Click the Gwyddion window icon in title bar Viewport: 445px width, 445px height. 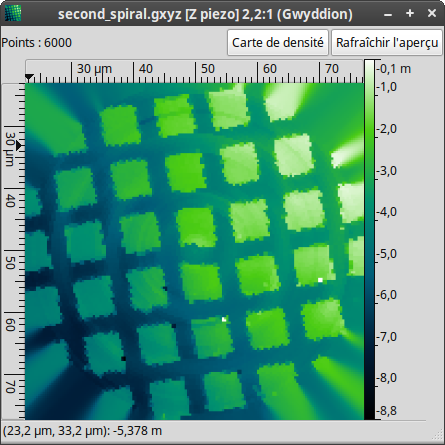click(13, 14)
